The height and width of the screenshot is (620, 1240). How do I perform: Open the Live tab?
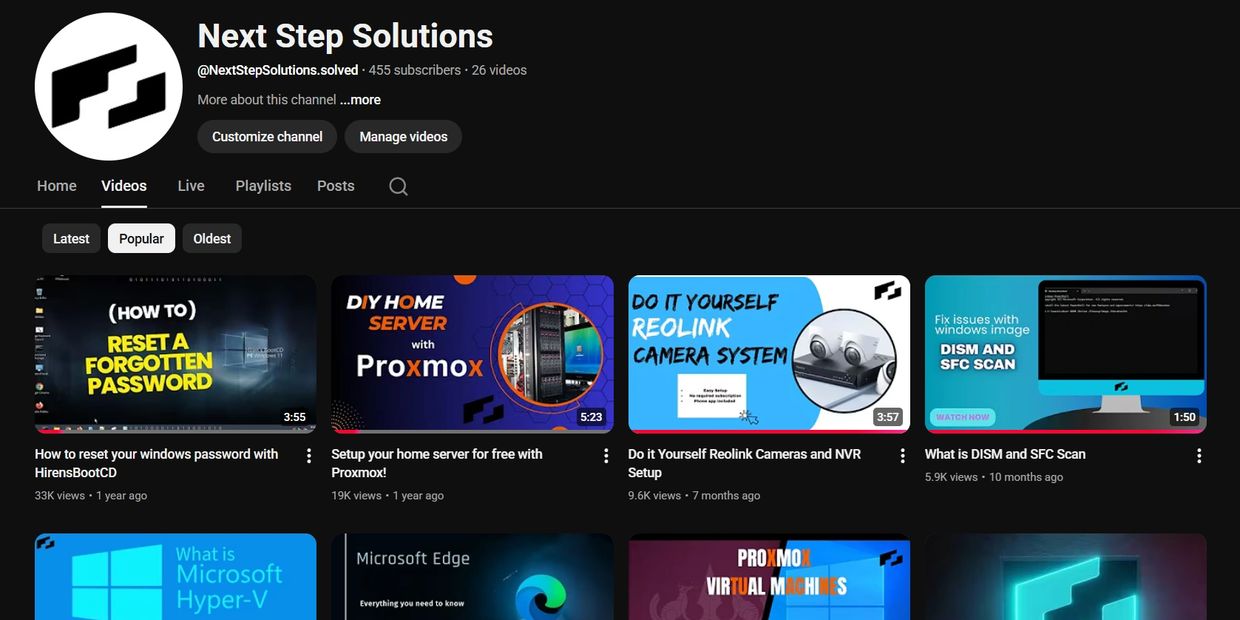point(191,186)
